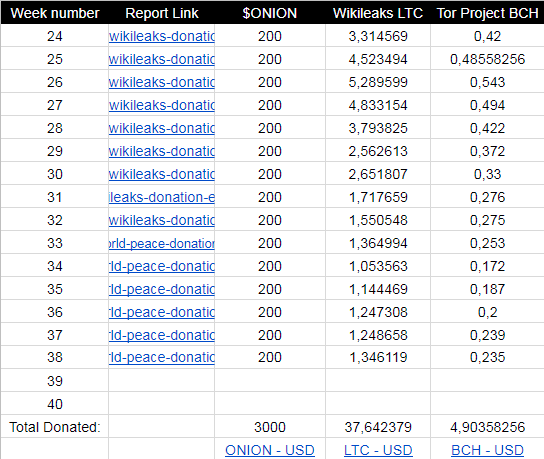Select the $ONION column header
This screenshot has width=544, height=459.
pos(270,13)
